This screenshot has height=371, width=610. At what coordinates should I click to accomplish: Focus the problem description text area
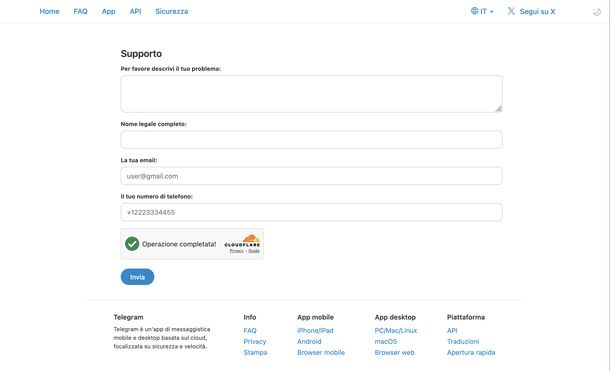[x=311, y=94]
